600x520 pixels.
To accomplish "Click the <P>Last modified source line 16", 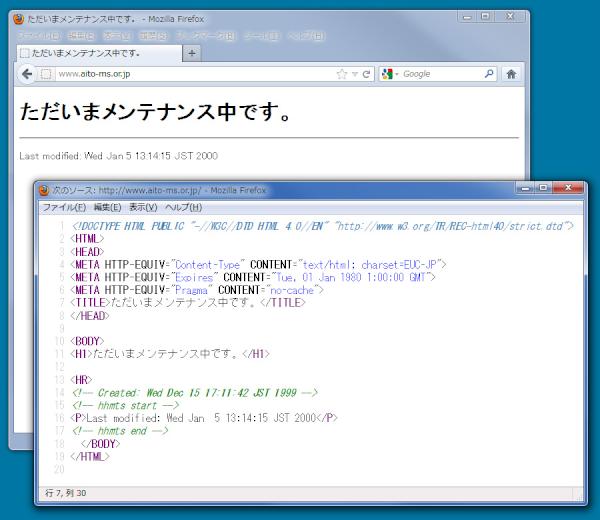I will tap(204, 418).
